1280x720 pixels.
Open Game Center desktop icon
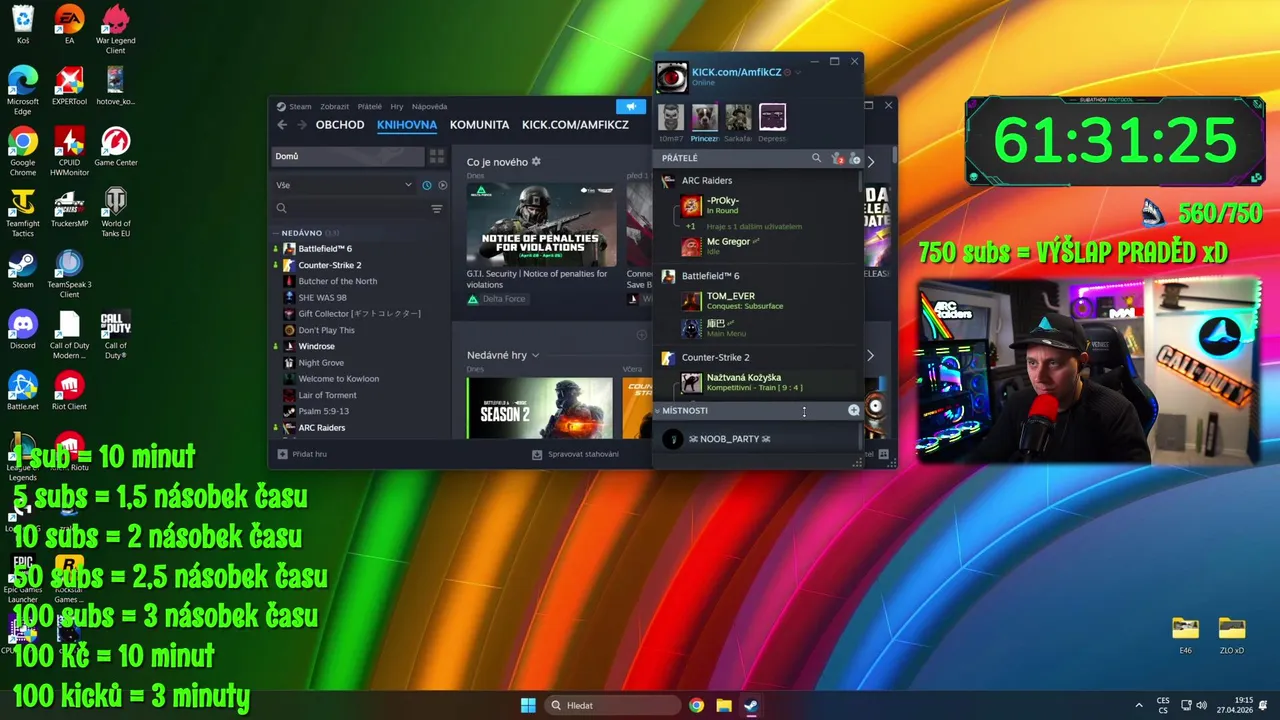tap(115, 146)
